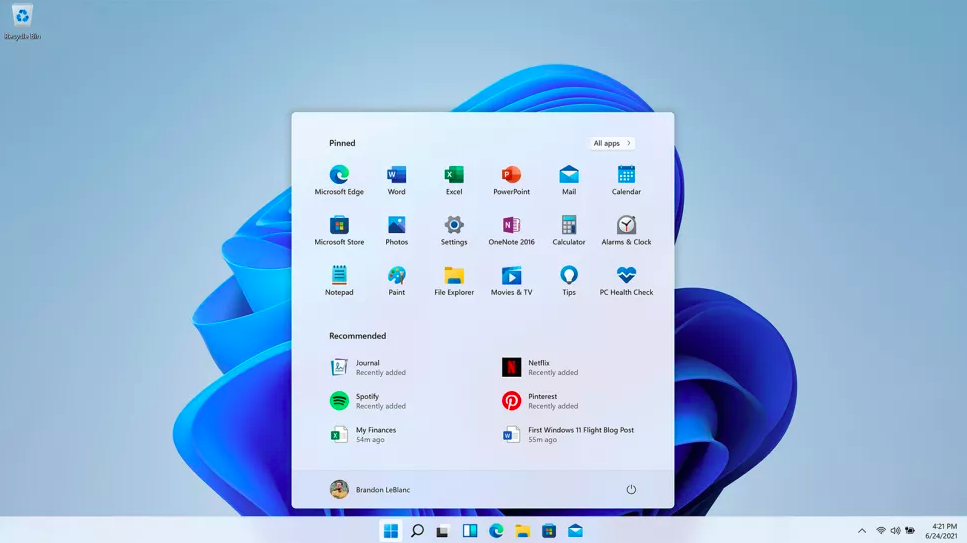Open the Brandon LeBlanc account menu

(x=370, y=490)
